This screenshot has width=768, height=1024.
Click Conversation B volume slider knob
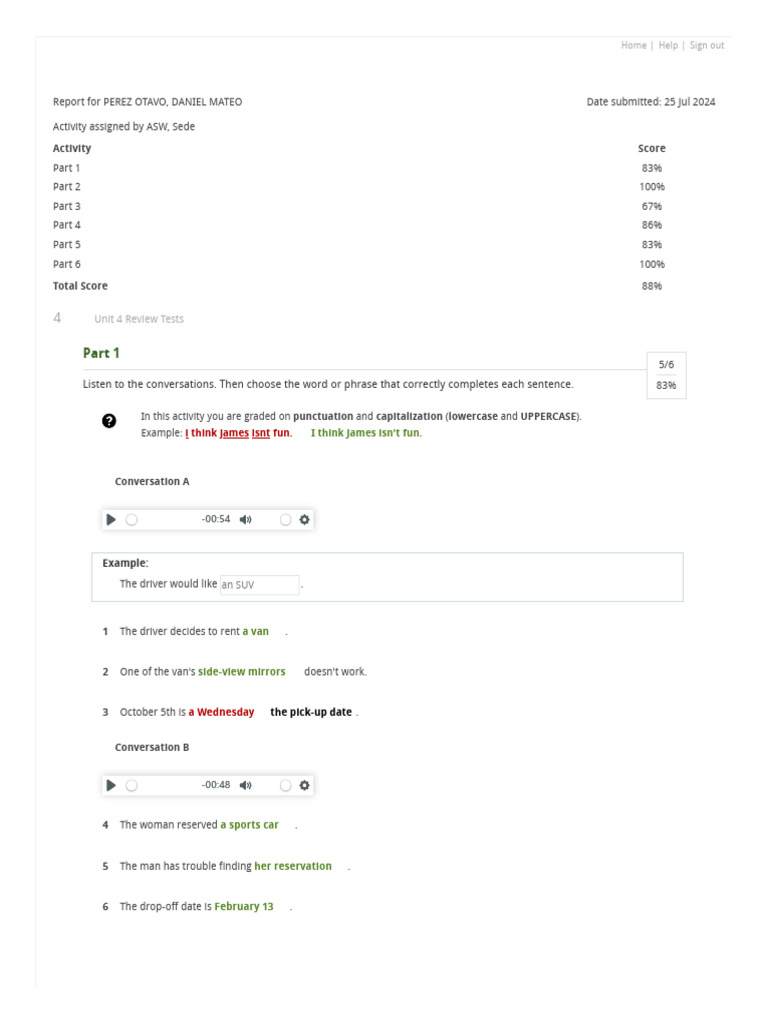pos(285,786)
